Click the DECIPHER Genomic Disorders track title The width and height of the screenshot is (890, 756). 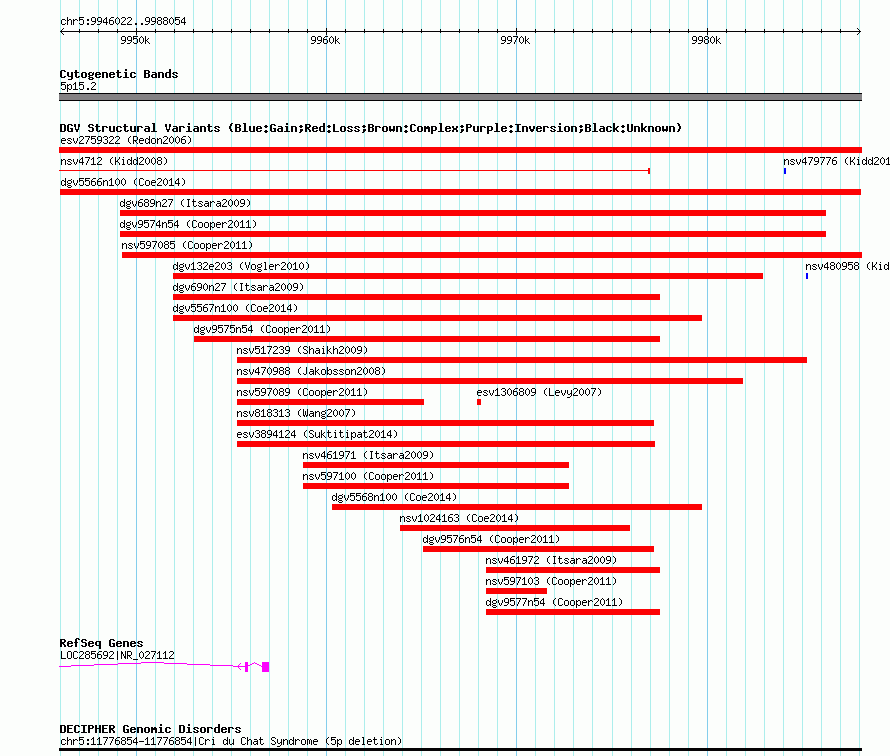pos(150,729)
